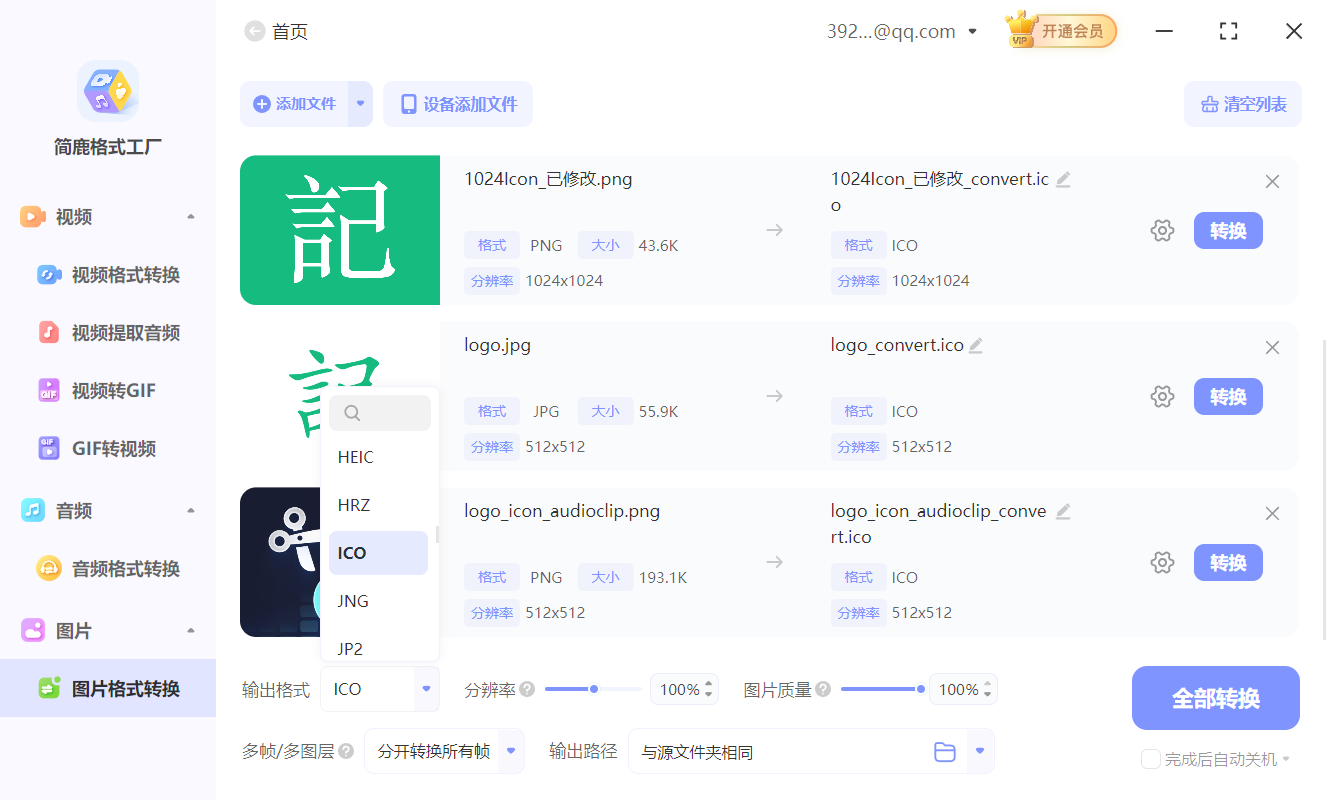Enable 完成后自动关机 shutdown option
Image resolution: width=1326 pixels, height=800 pixels.
[x=1150, y=759]
